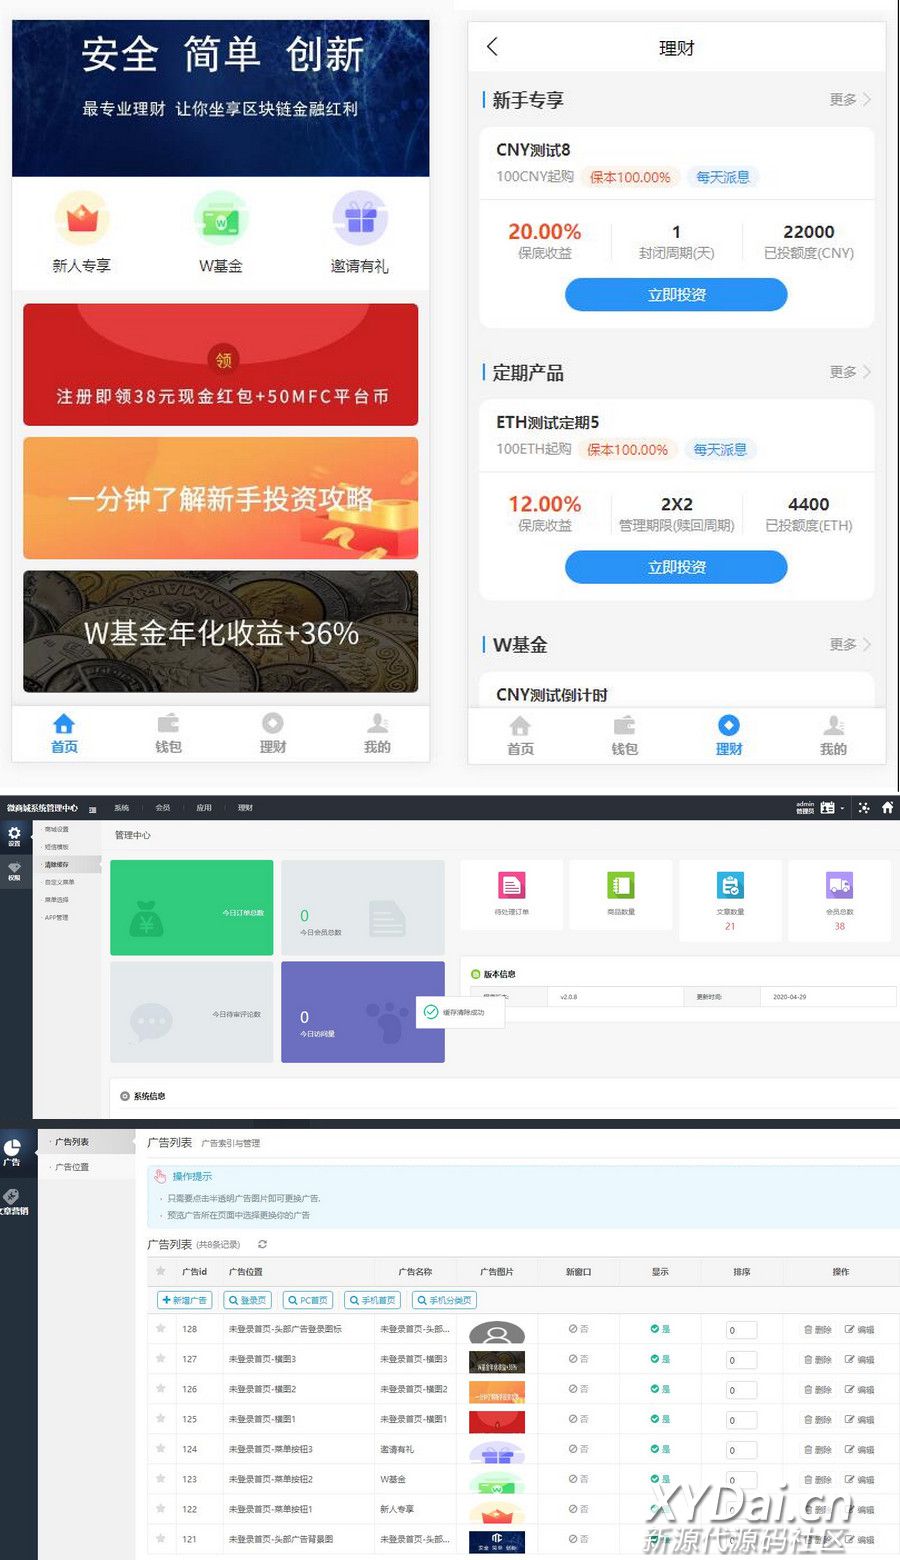Click the 待处理订单 pink icon
Screen dimensions: 900x1560
coord(511,886)
